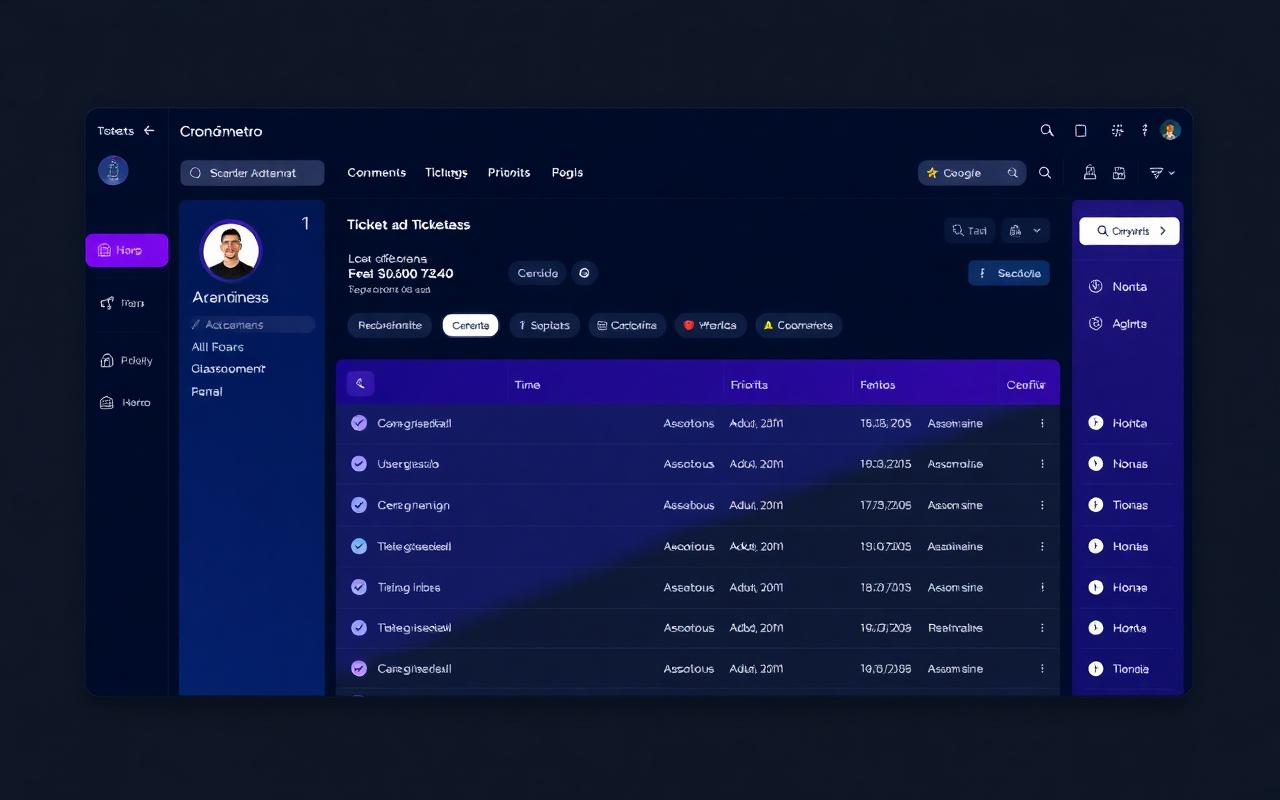Select the Sopiats filter chip

pos(545,325)
